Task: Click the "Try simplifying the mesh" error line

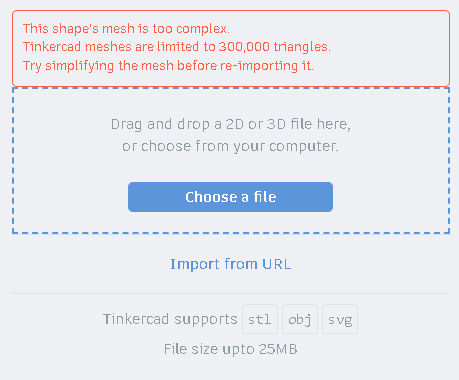Action: (x=168, y=66)
